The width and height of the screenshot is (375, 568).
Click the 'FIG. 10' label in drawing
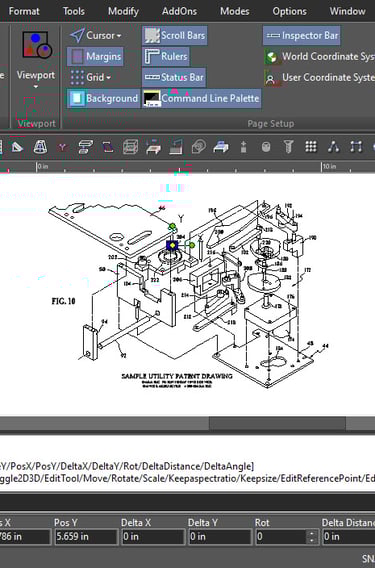coord(63,301)
